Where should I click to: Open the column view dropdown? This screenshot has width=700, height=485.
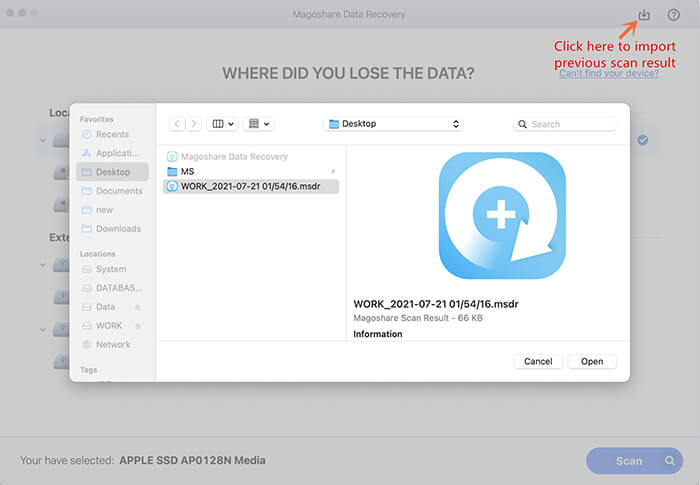[223, 124]
